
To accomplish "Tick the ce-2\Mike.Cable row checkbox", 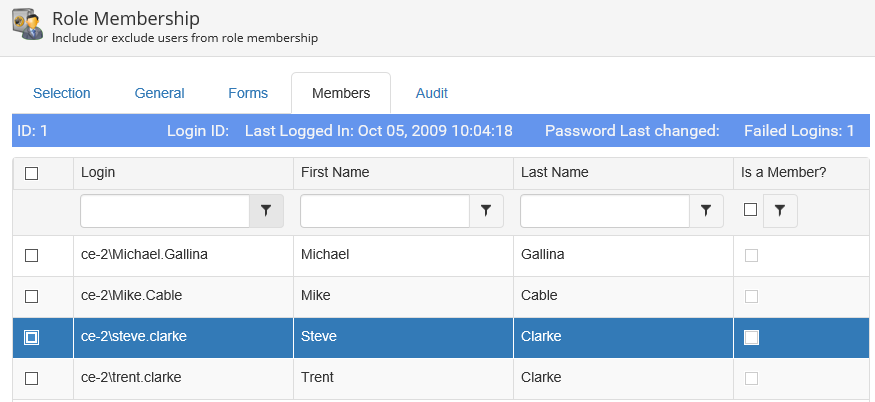I will [31, 296].
